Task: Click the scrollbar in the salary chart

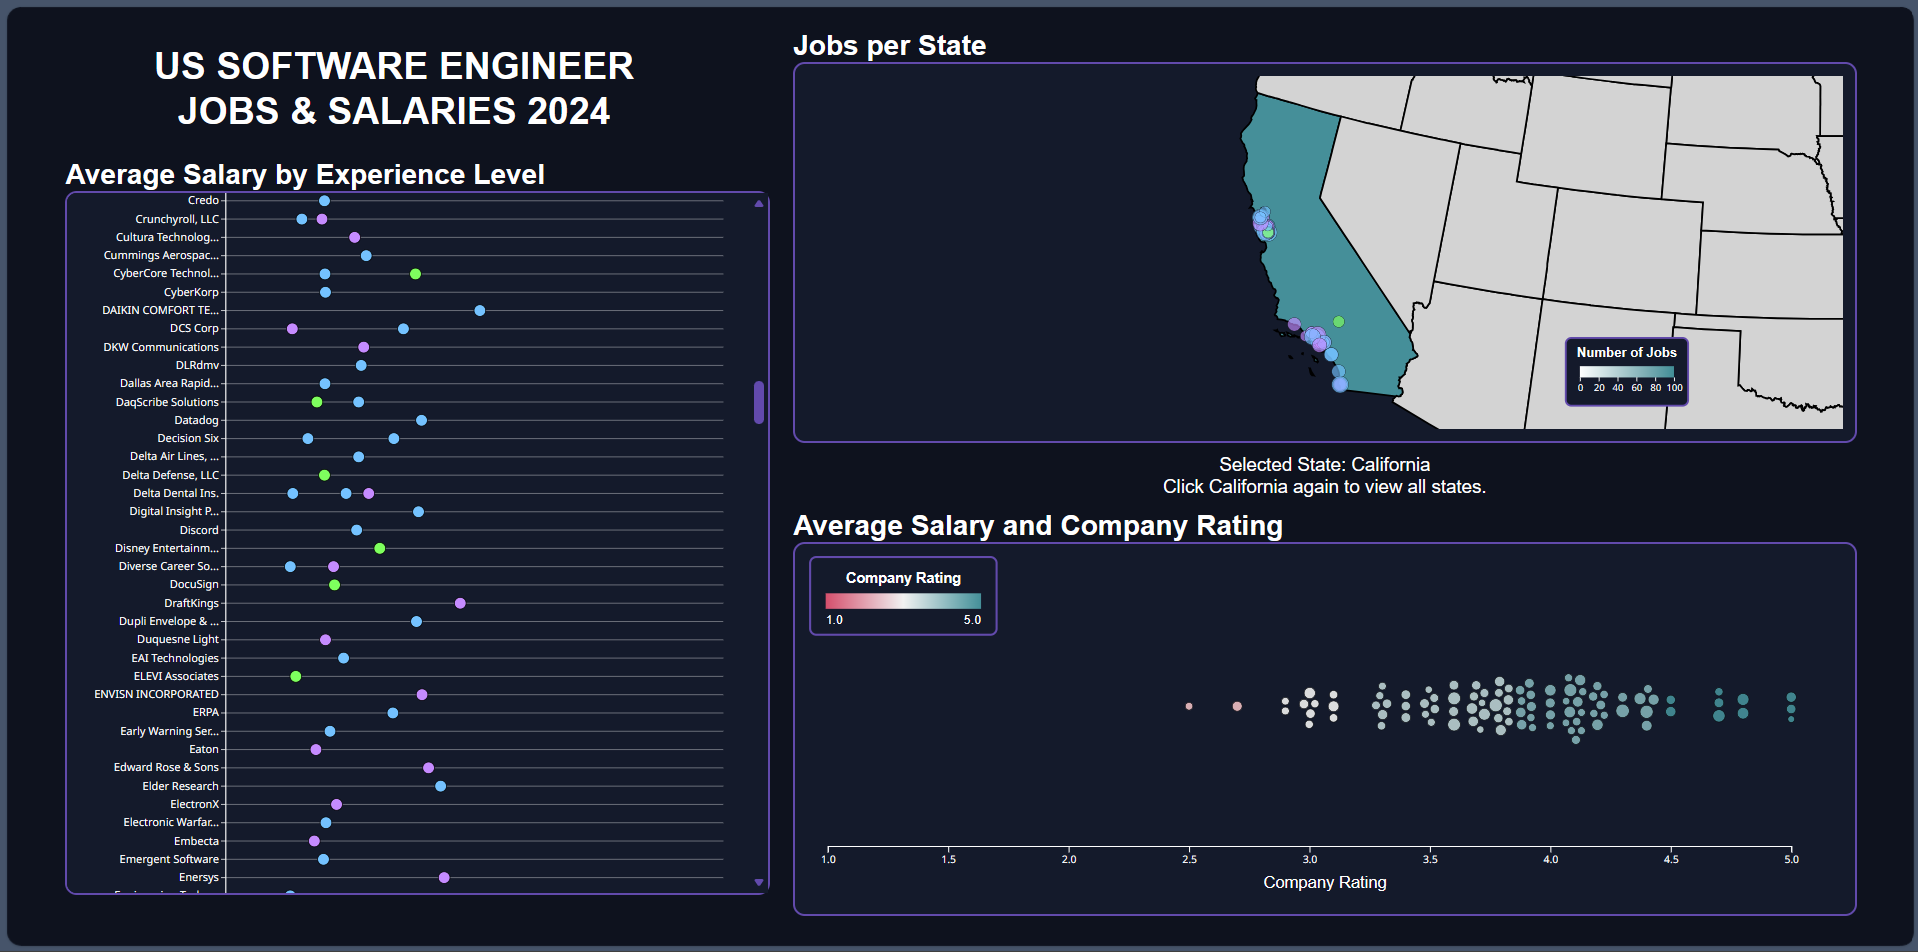Action: coord(758,403)
